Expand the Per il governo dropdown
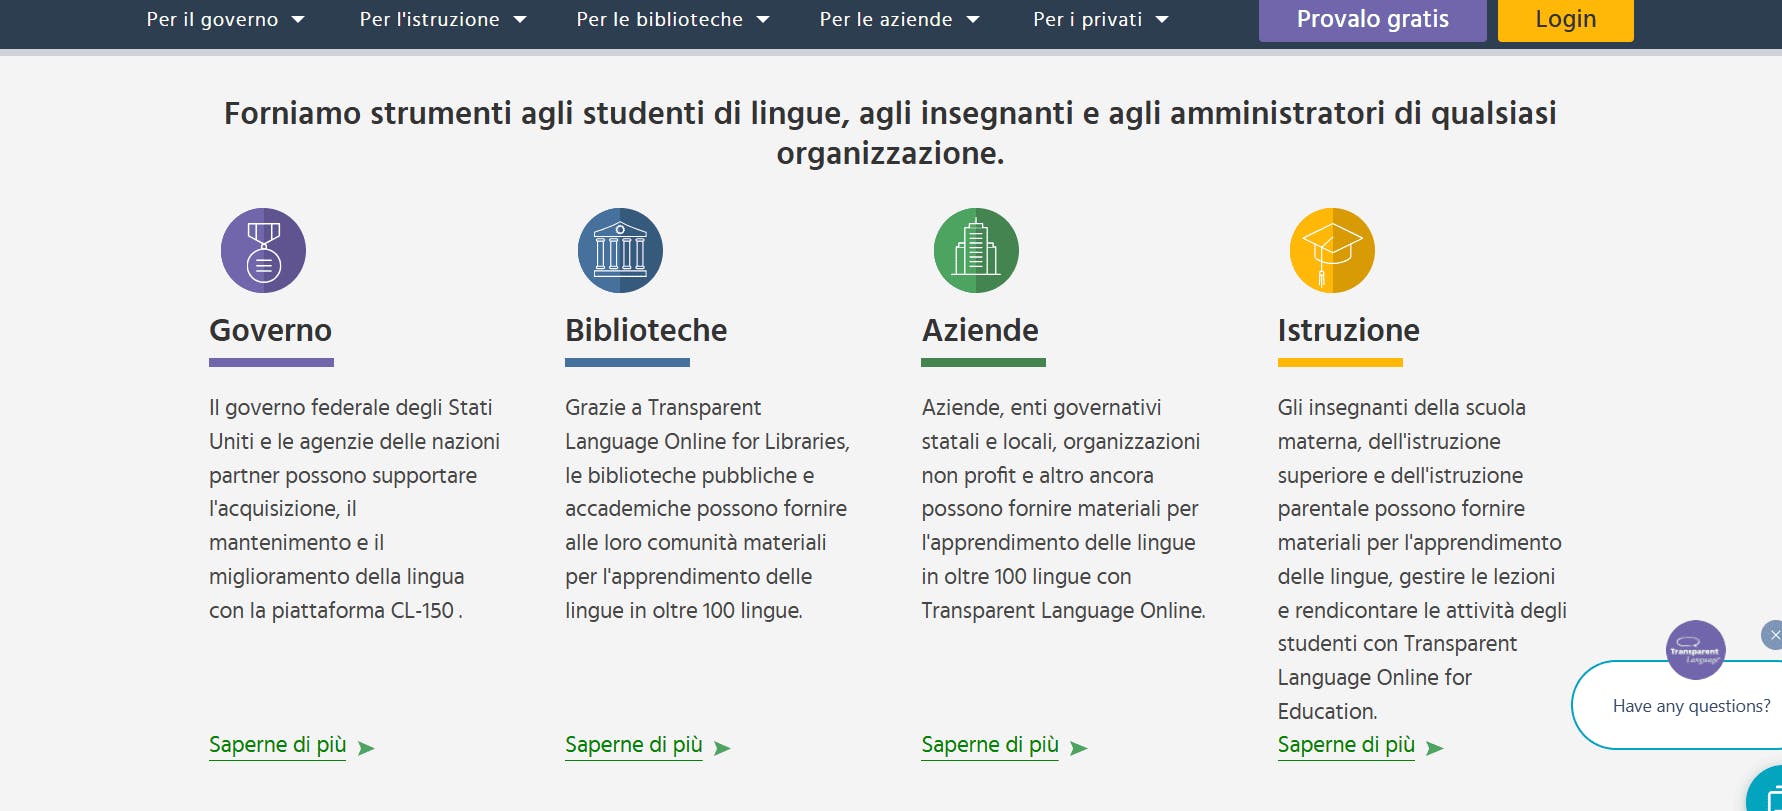 [225, 19]
